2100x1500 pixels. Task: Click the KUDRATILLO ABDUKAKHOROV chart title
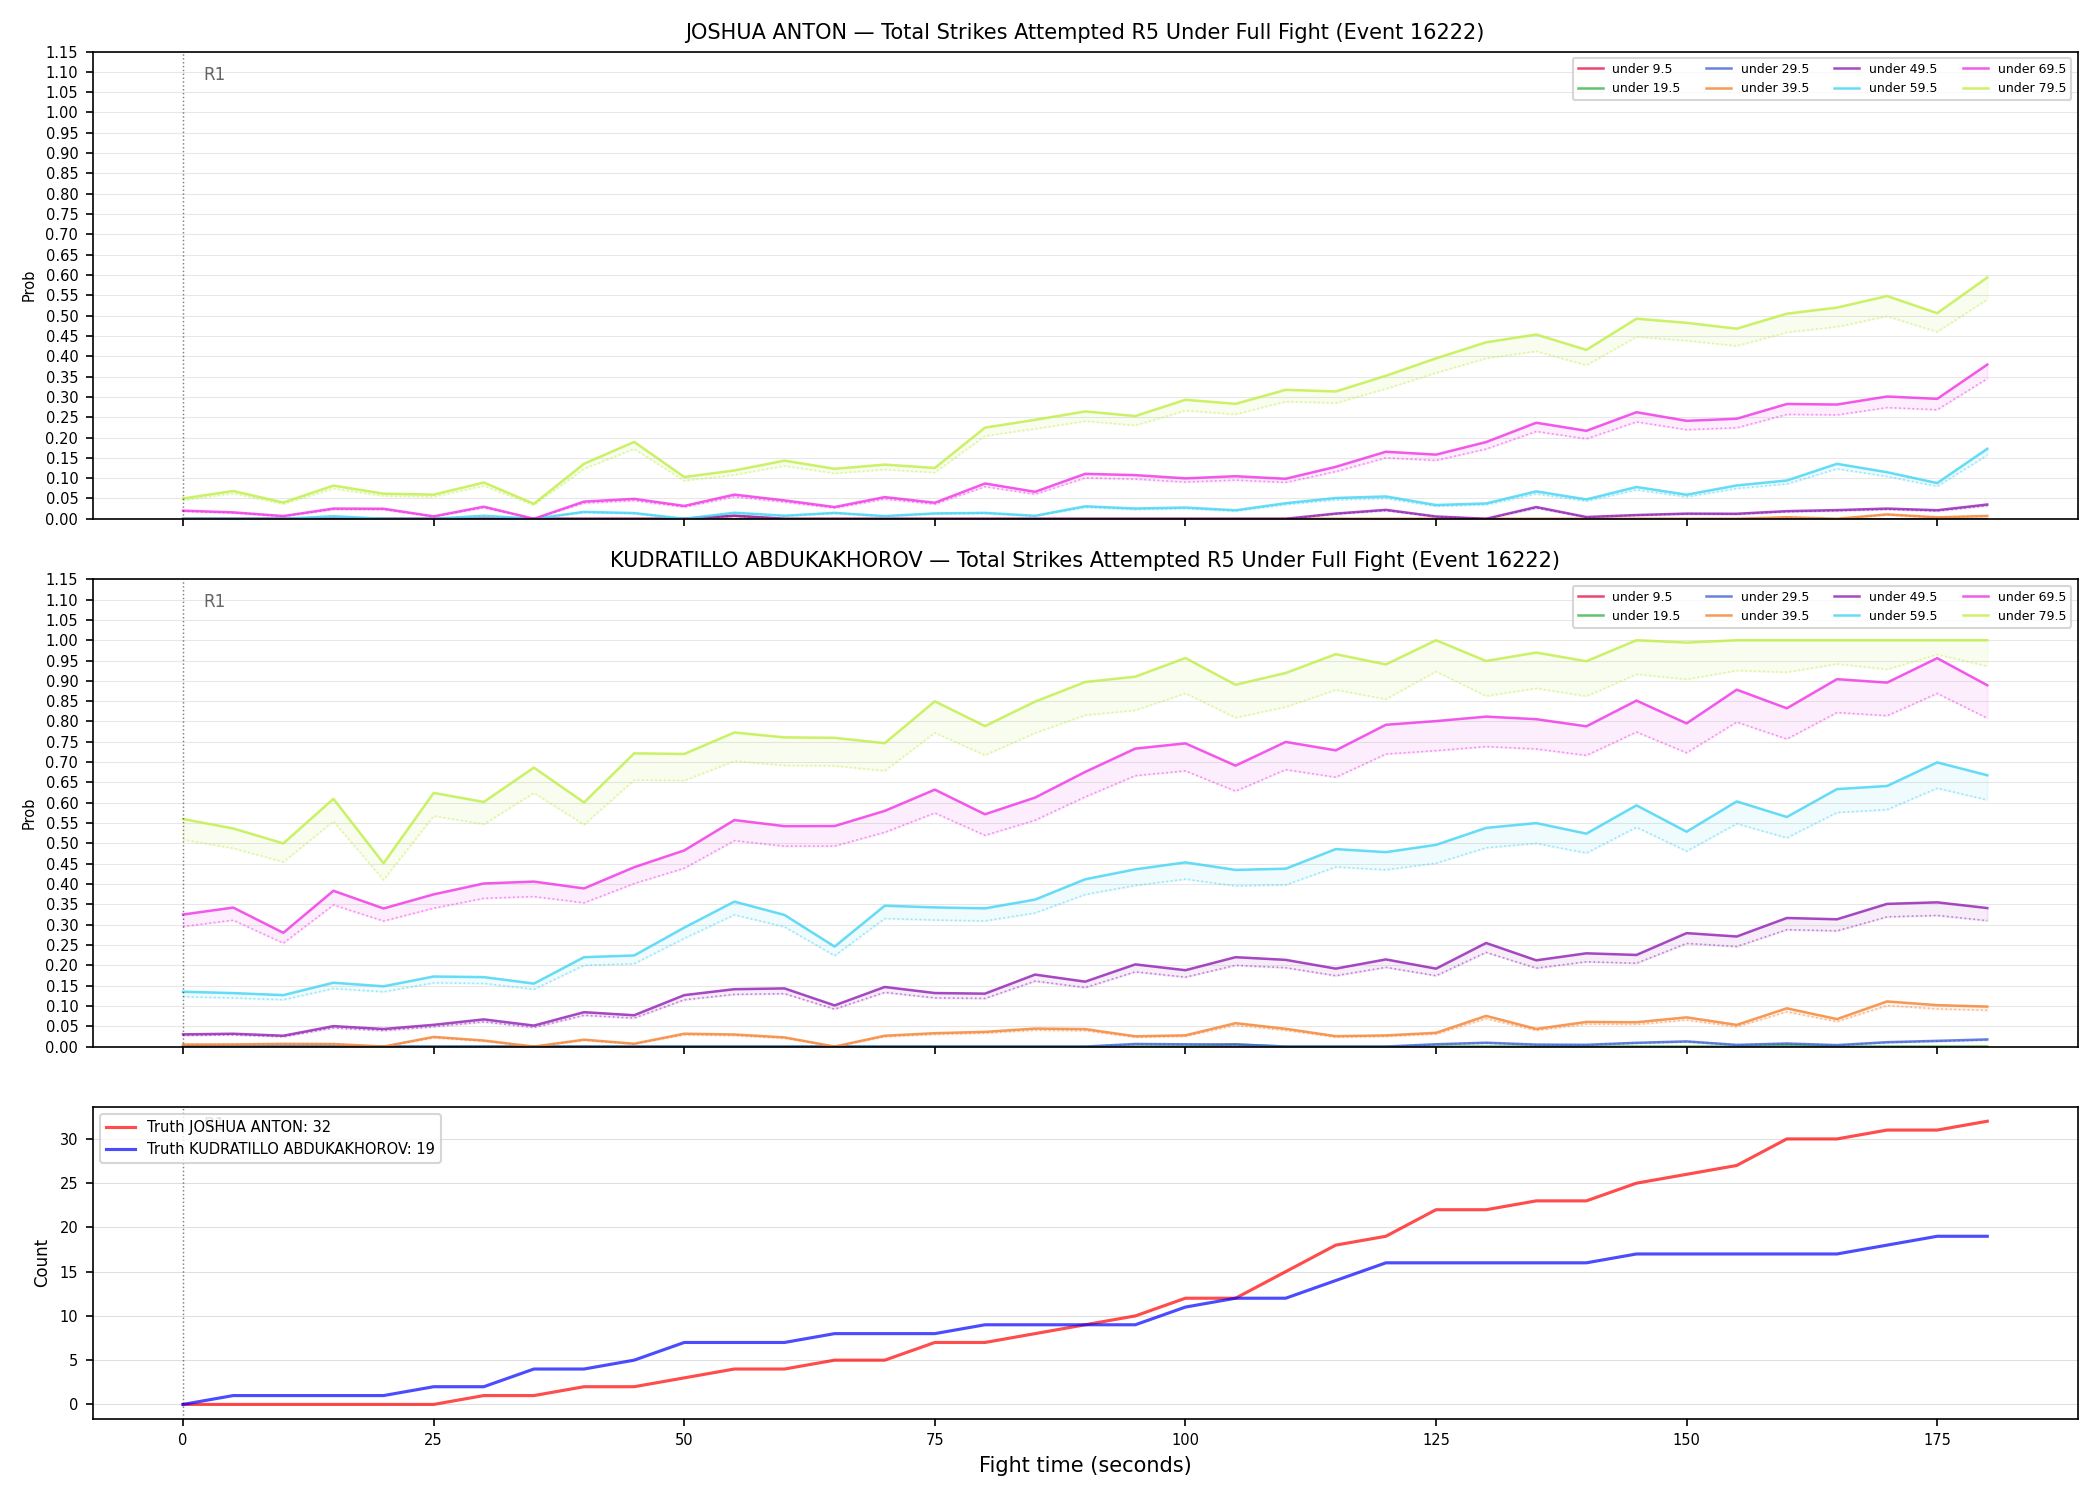coord(1084,560)
